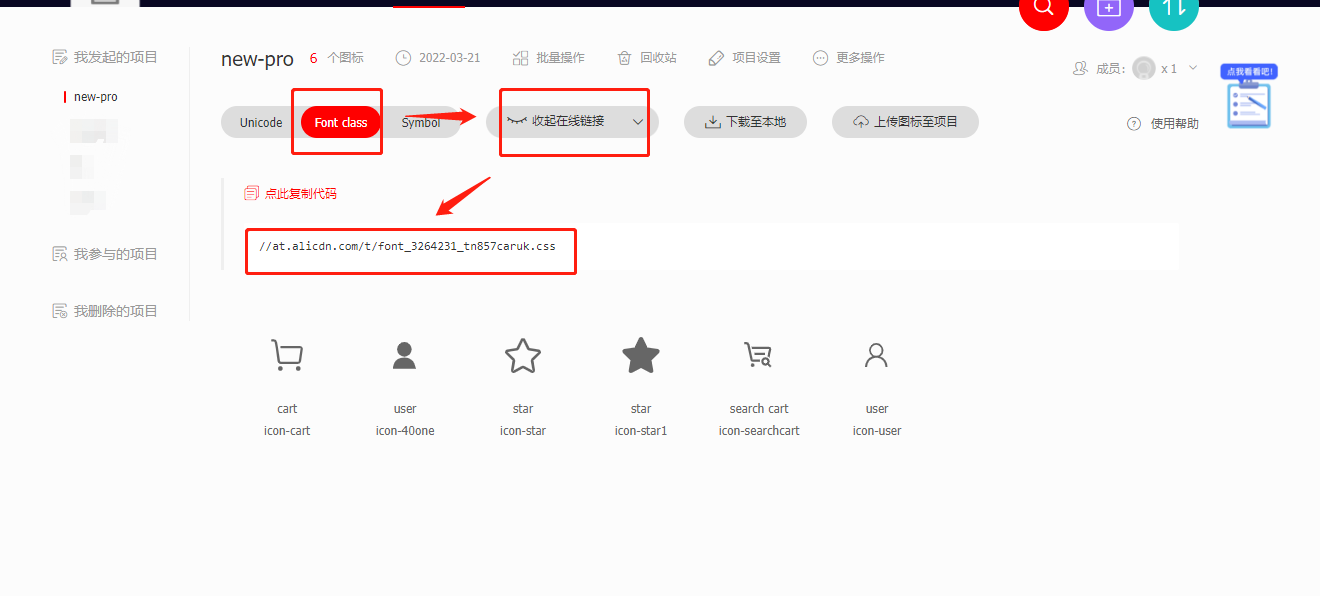Select the filled star icon
This screenshot has width=1320, height=596.
(x=641, y=355)
